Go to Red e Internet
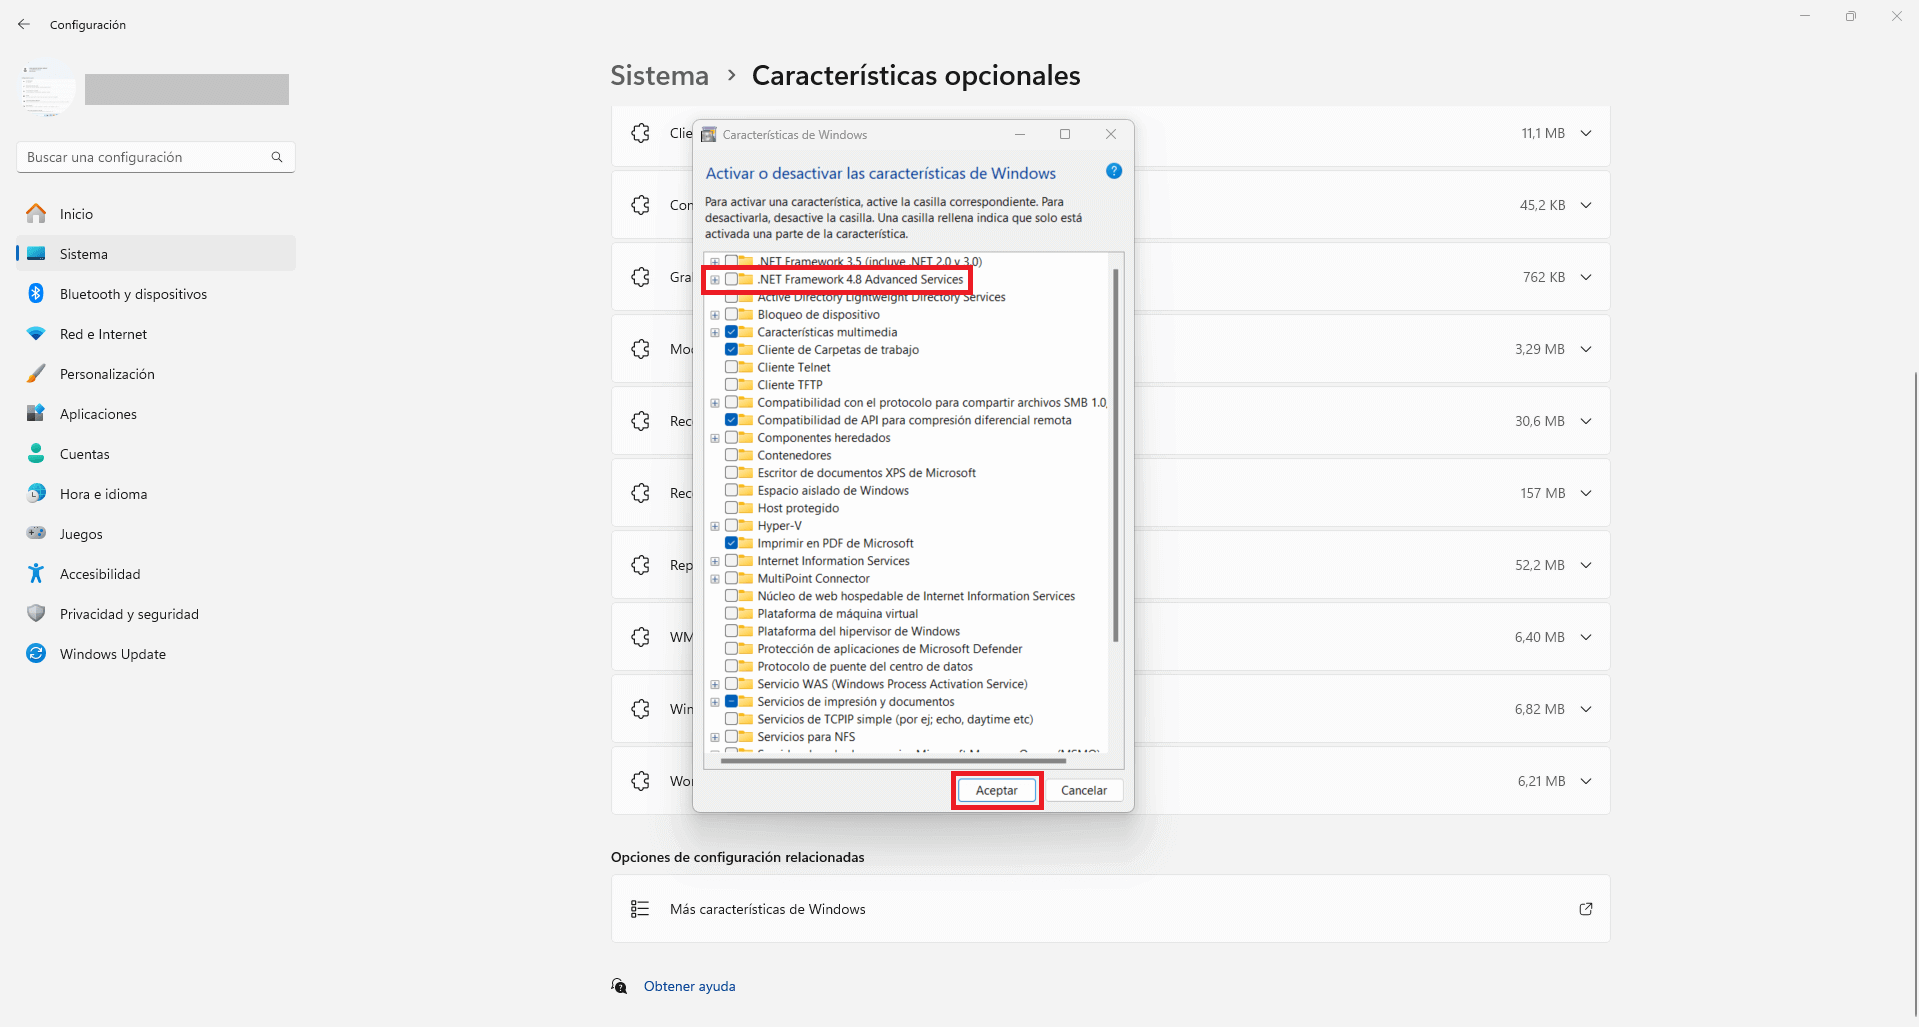 156,334
